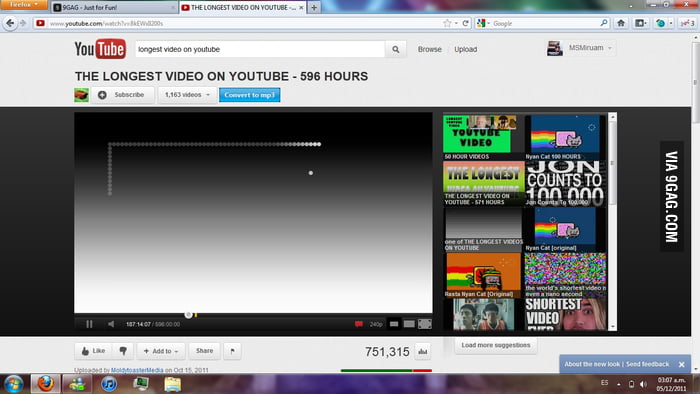Open the bookmarks toolbar menu icon
The height and width of the screenshot is (394, 700).
pos(641,23)
